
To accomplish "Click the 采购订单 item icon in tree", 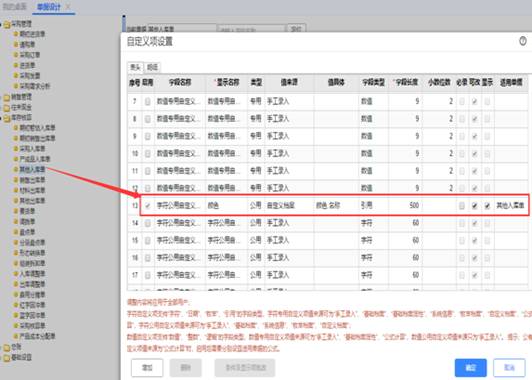I will [16, 55].
